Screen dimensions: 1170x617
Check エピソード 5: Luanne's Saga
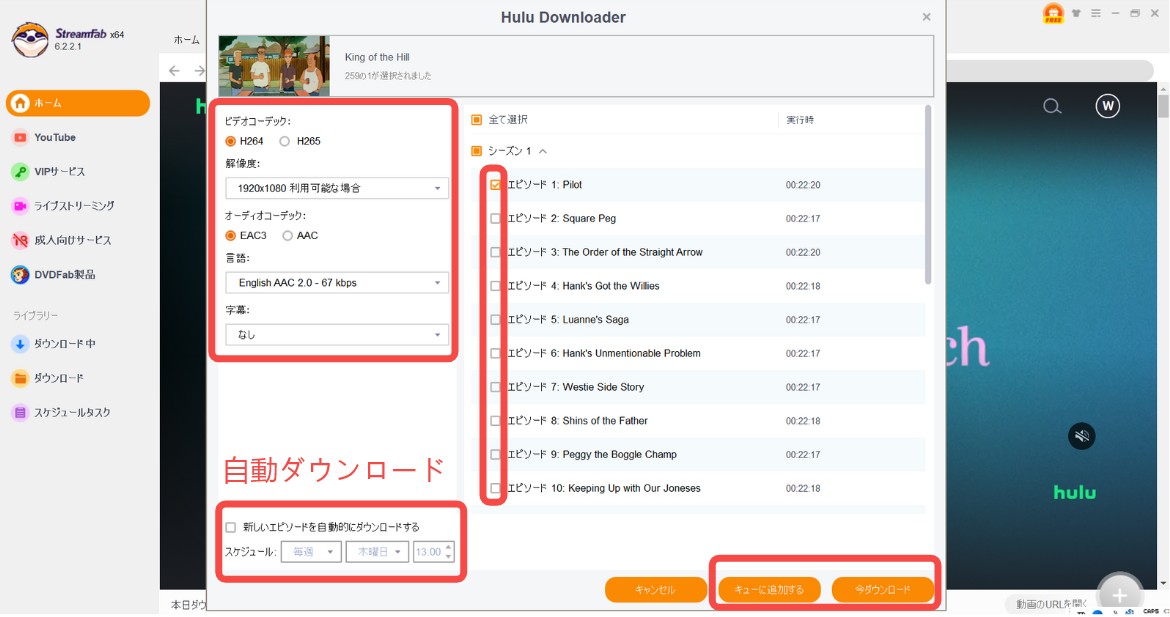495,319
